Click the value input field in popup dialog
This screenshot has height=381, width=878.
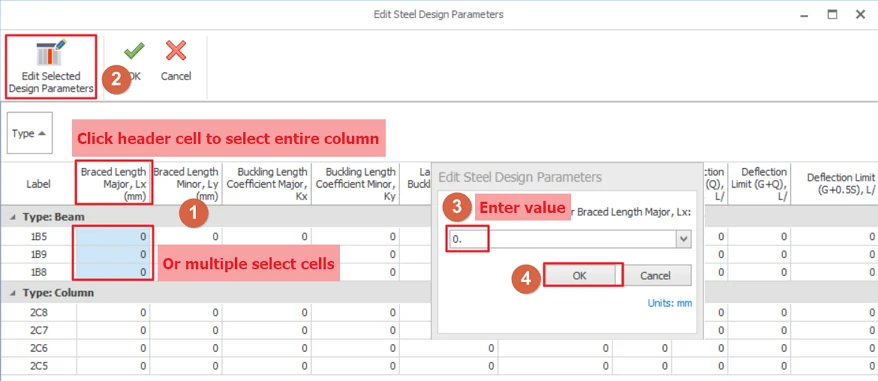562,239
